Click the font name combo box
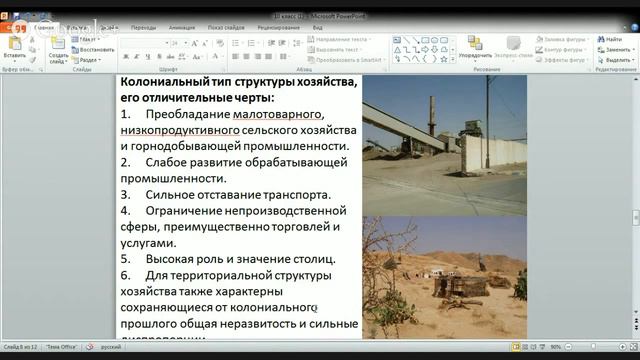This screenshot has width=640, height=360. (x=144, y=43)
